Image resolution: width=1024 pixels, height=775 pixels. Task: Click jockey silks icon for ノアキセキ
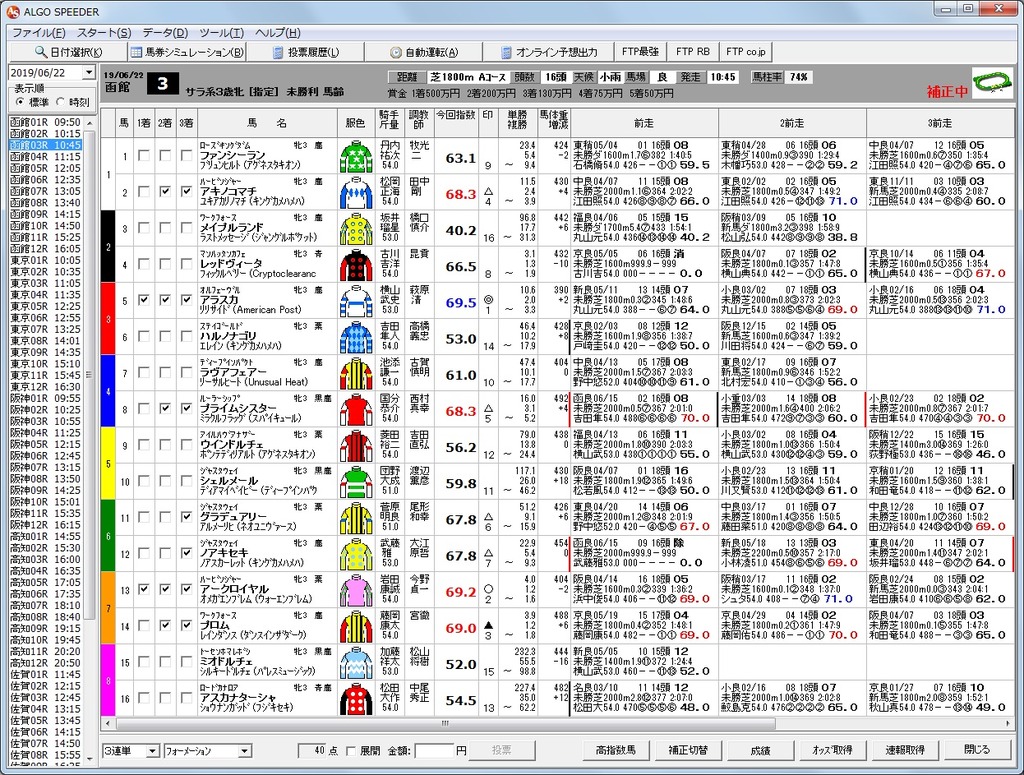(x=356, y=555)
